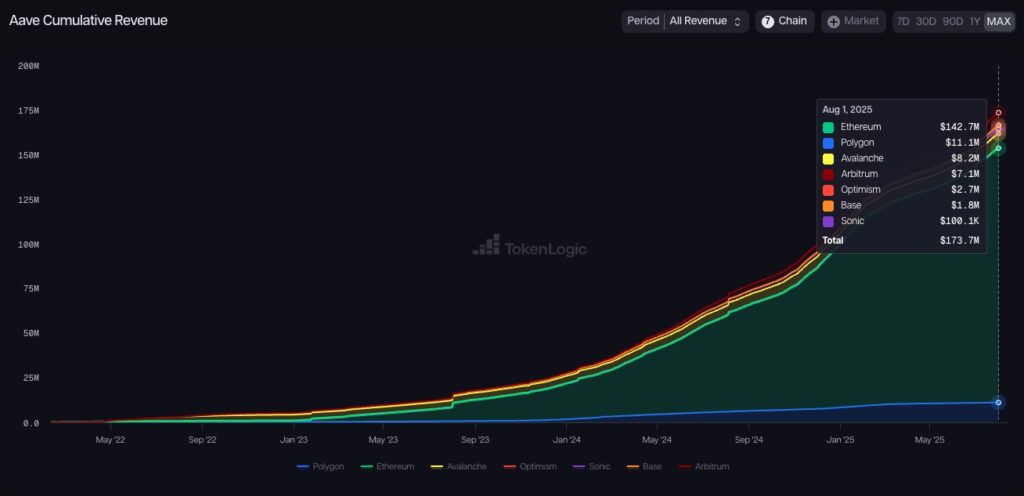The height and width of the screenshot is (496, 1024).
Task: Click the blue Polygon swatch in tooltip
Action: click(x=828, y=143)
